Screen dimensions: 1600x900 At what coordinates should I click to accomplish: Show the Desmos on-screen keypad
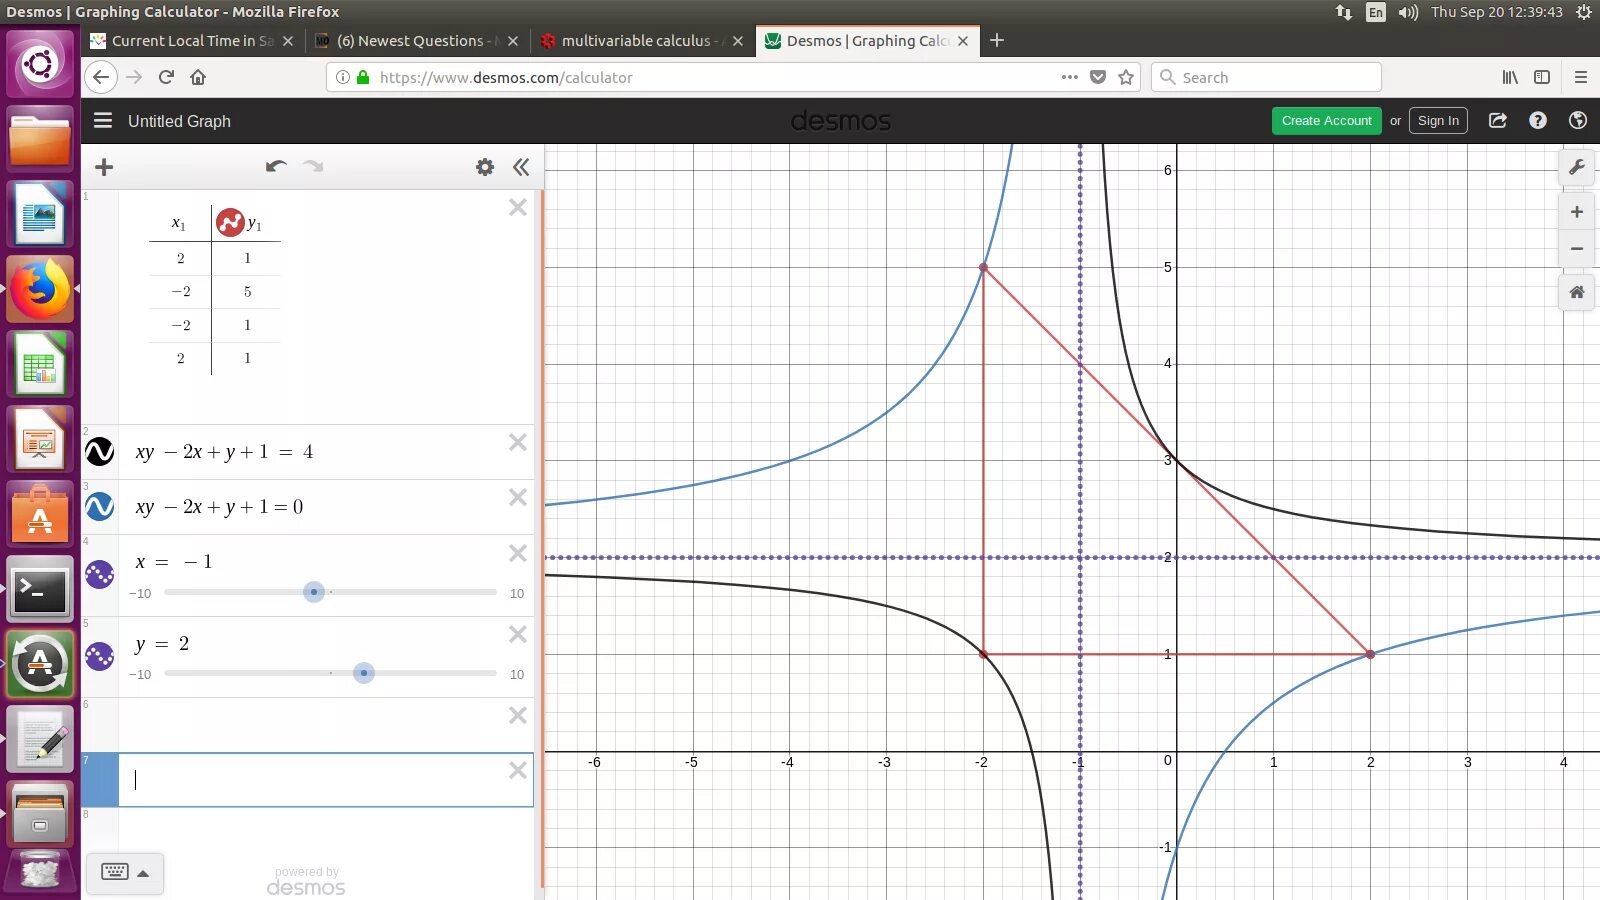125,873
